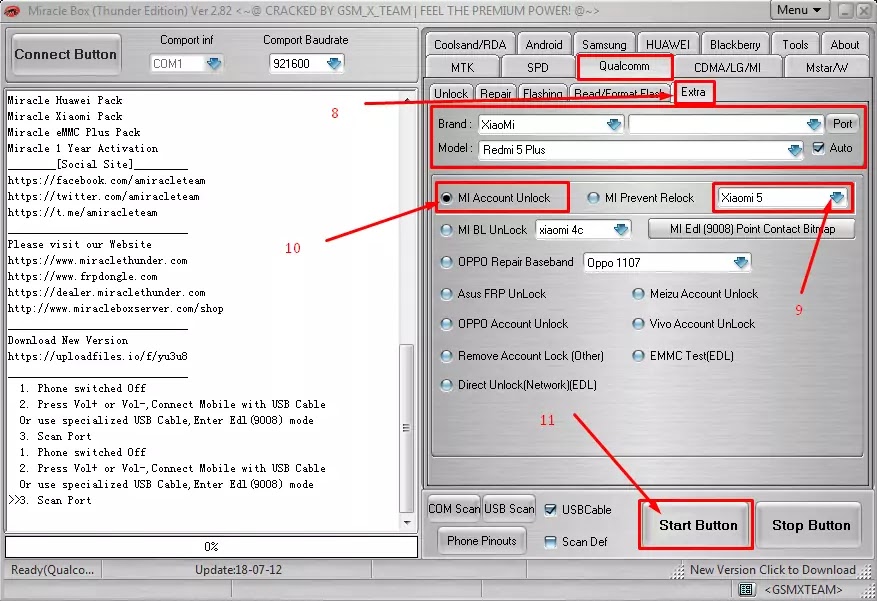877x601 pixels.
Task: Open the Flashing sub-tab
Action: (543, 93)
